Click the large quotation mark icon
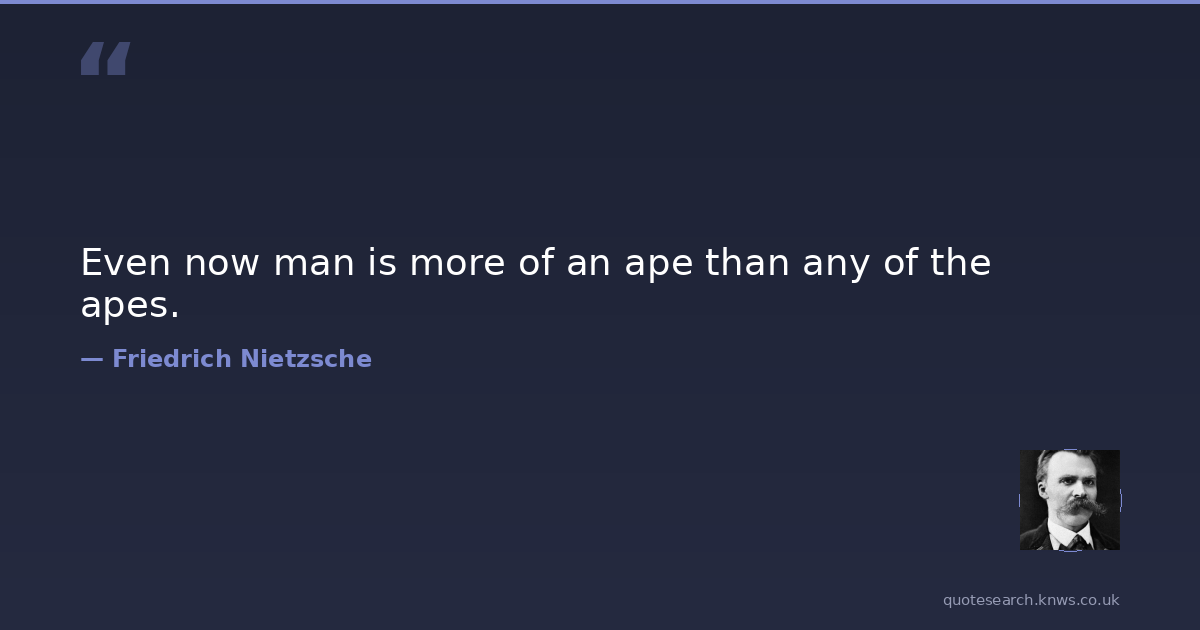This screenshot has width=1200, height=630. (105, 59)
